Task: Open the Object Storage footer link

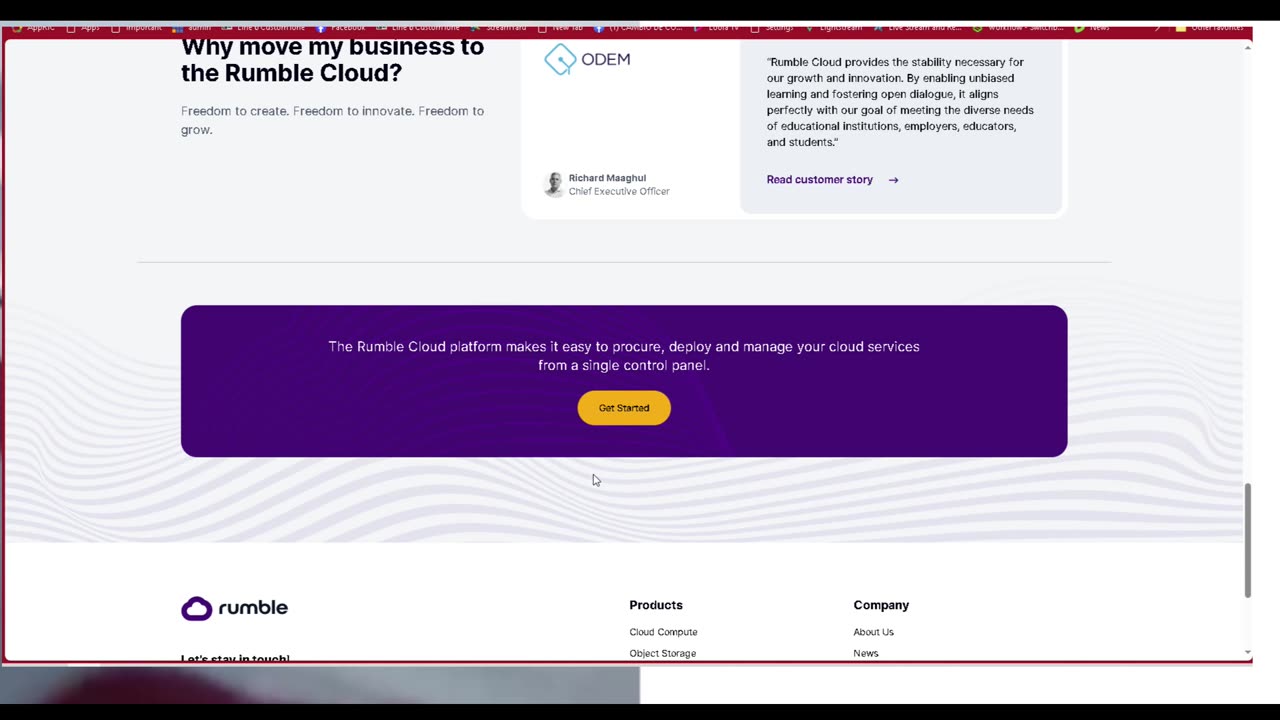Action: (662, 653)
